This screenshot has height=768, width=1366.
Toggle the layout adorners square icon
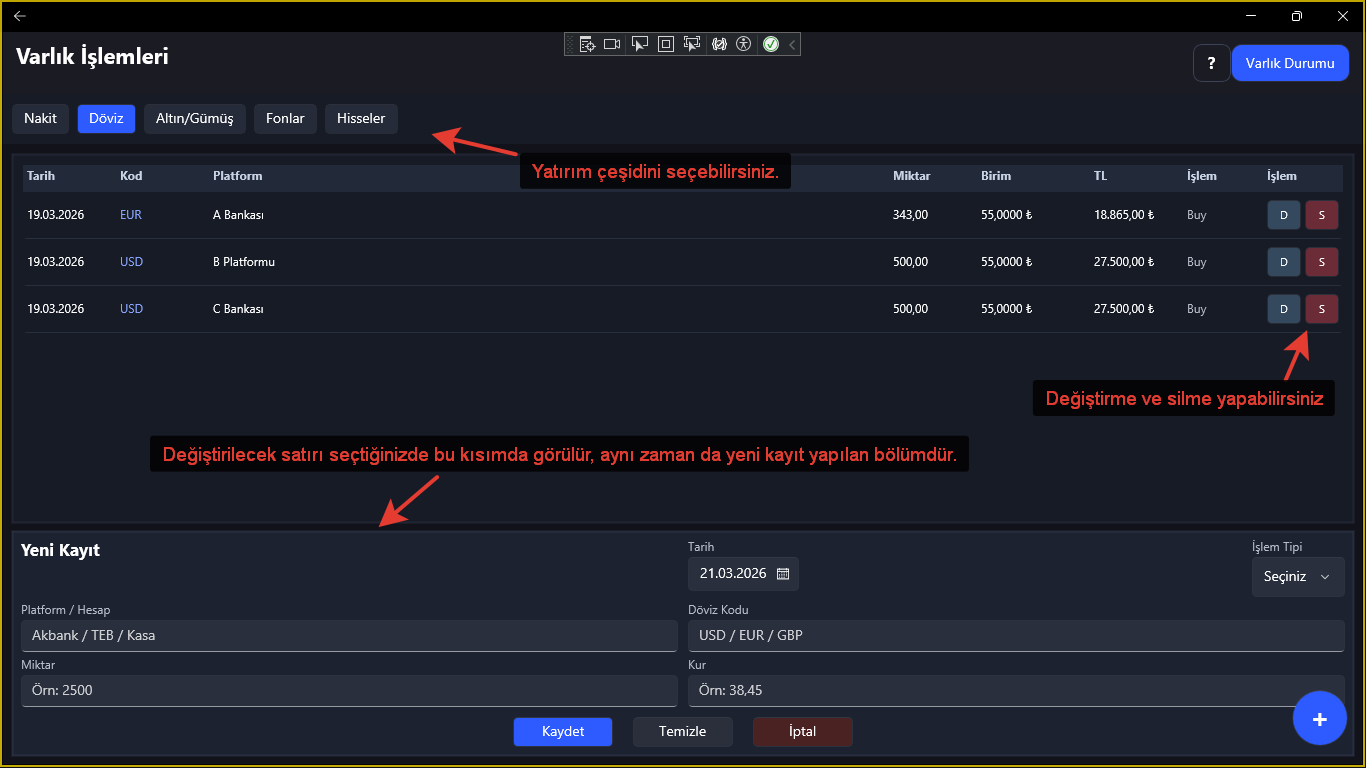[666, 44]
